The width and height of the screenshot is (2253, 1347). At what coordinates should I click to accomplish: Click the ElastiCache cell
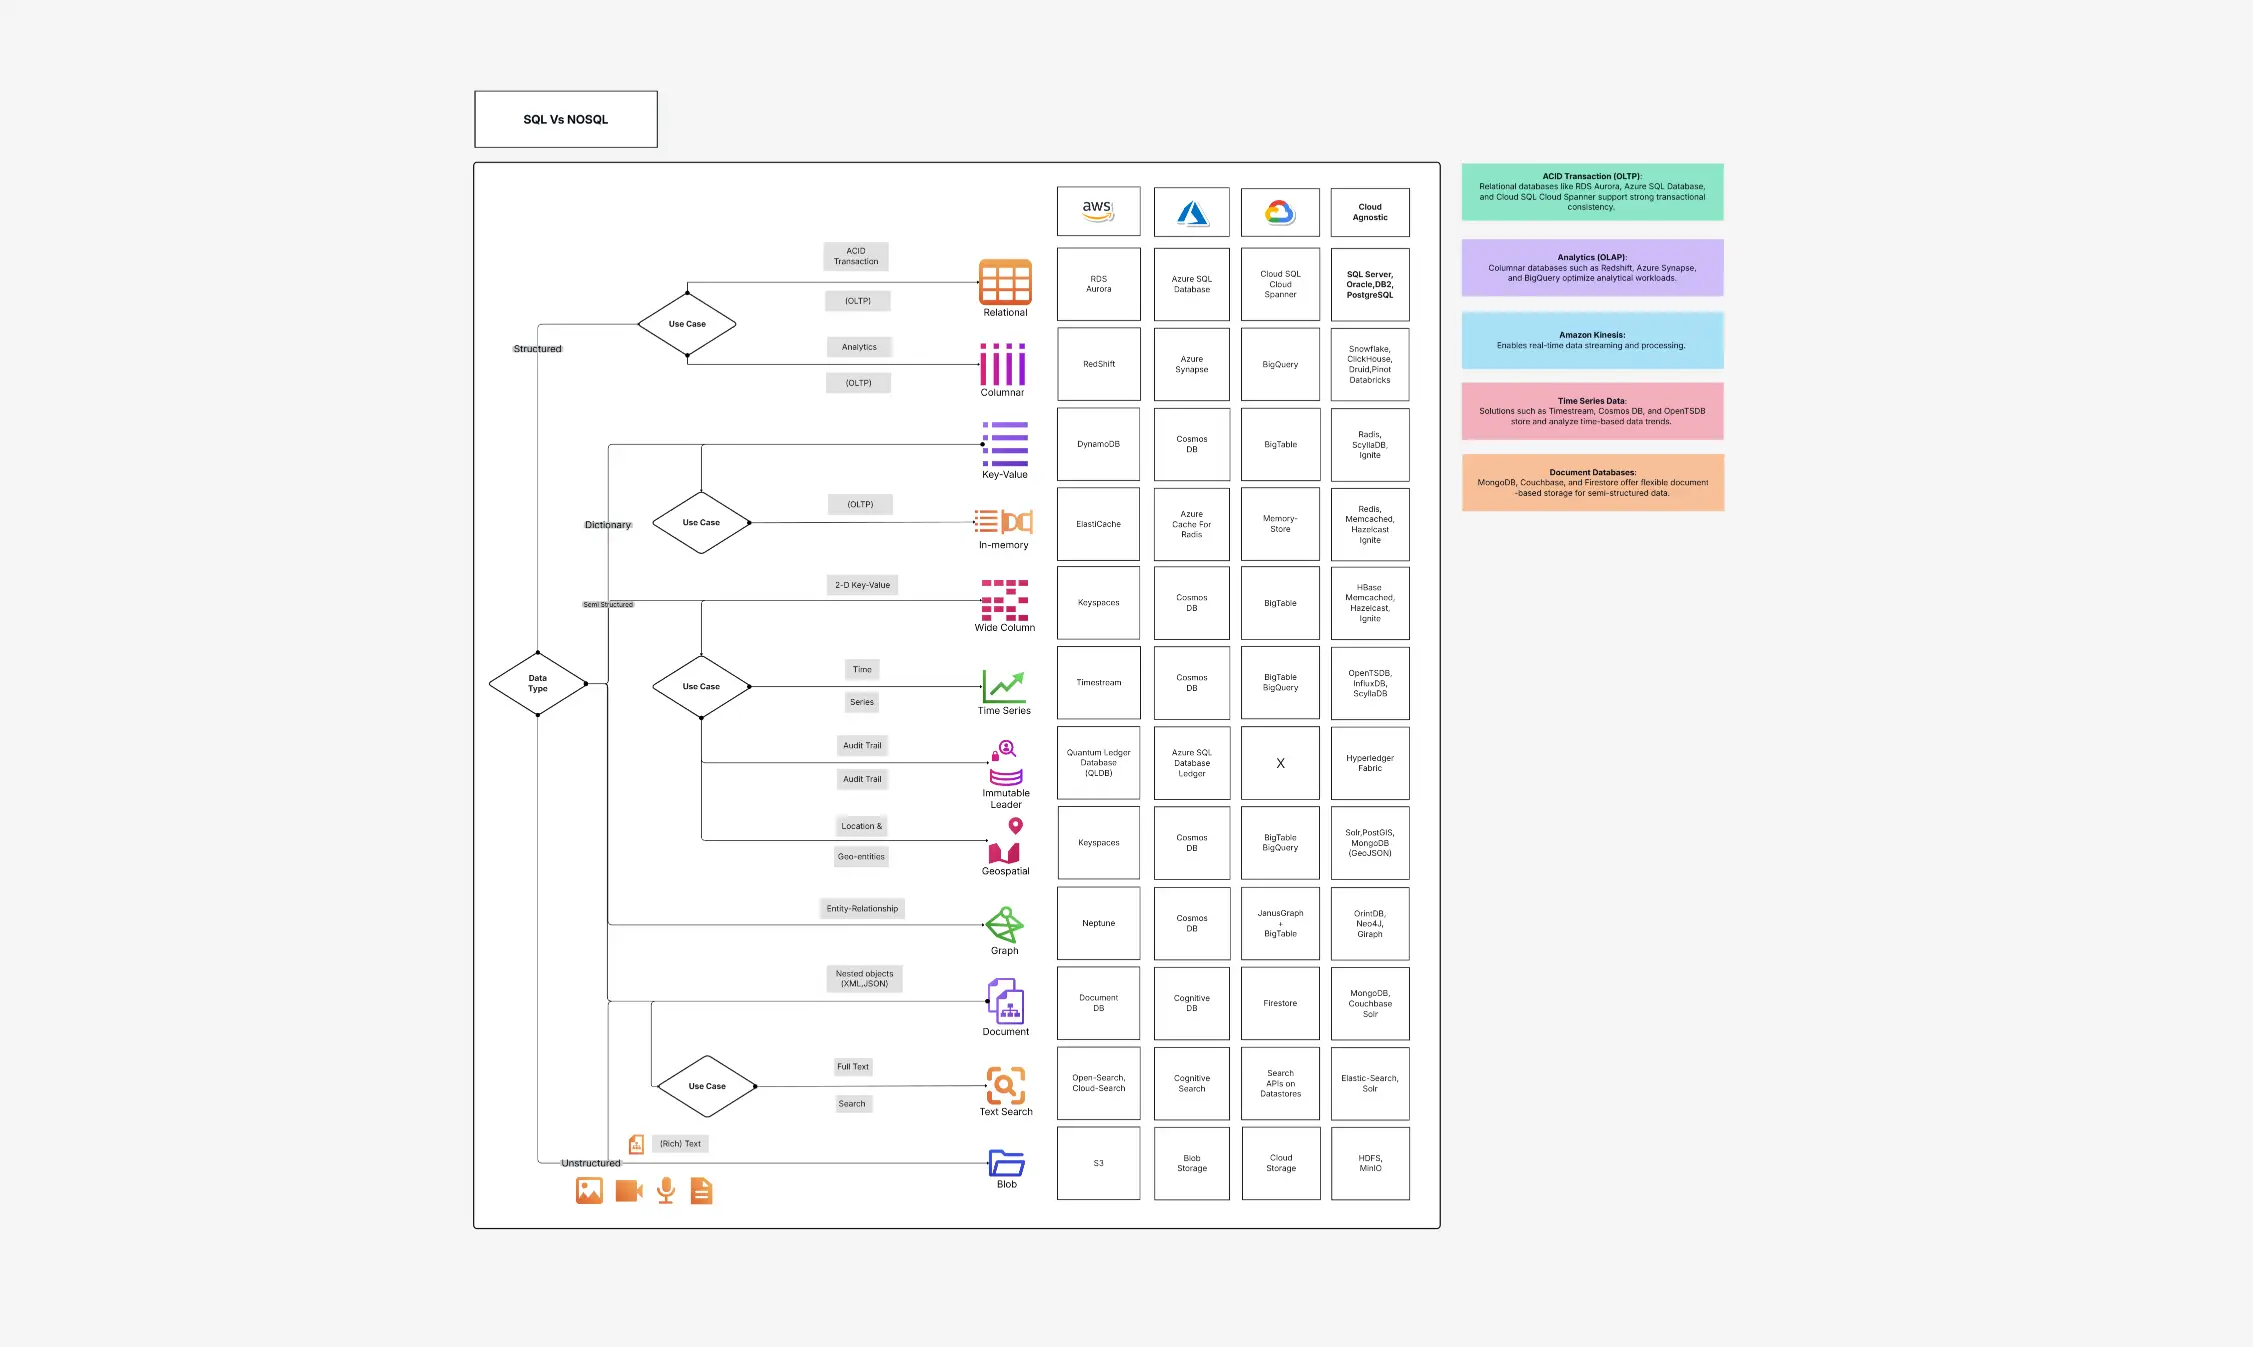[x=1098, y=524]
